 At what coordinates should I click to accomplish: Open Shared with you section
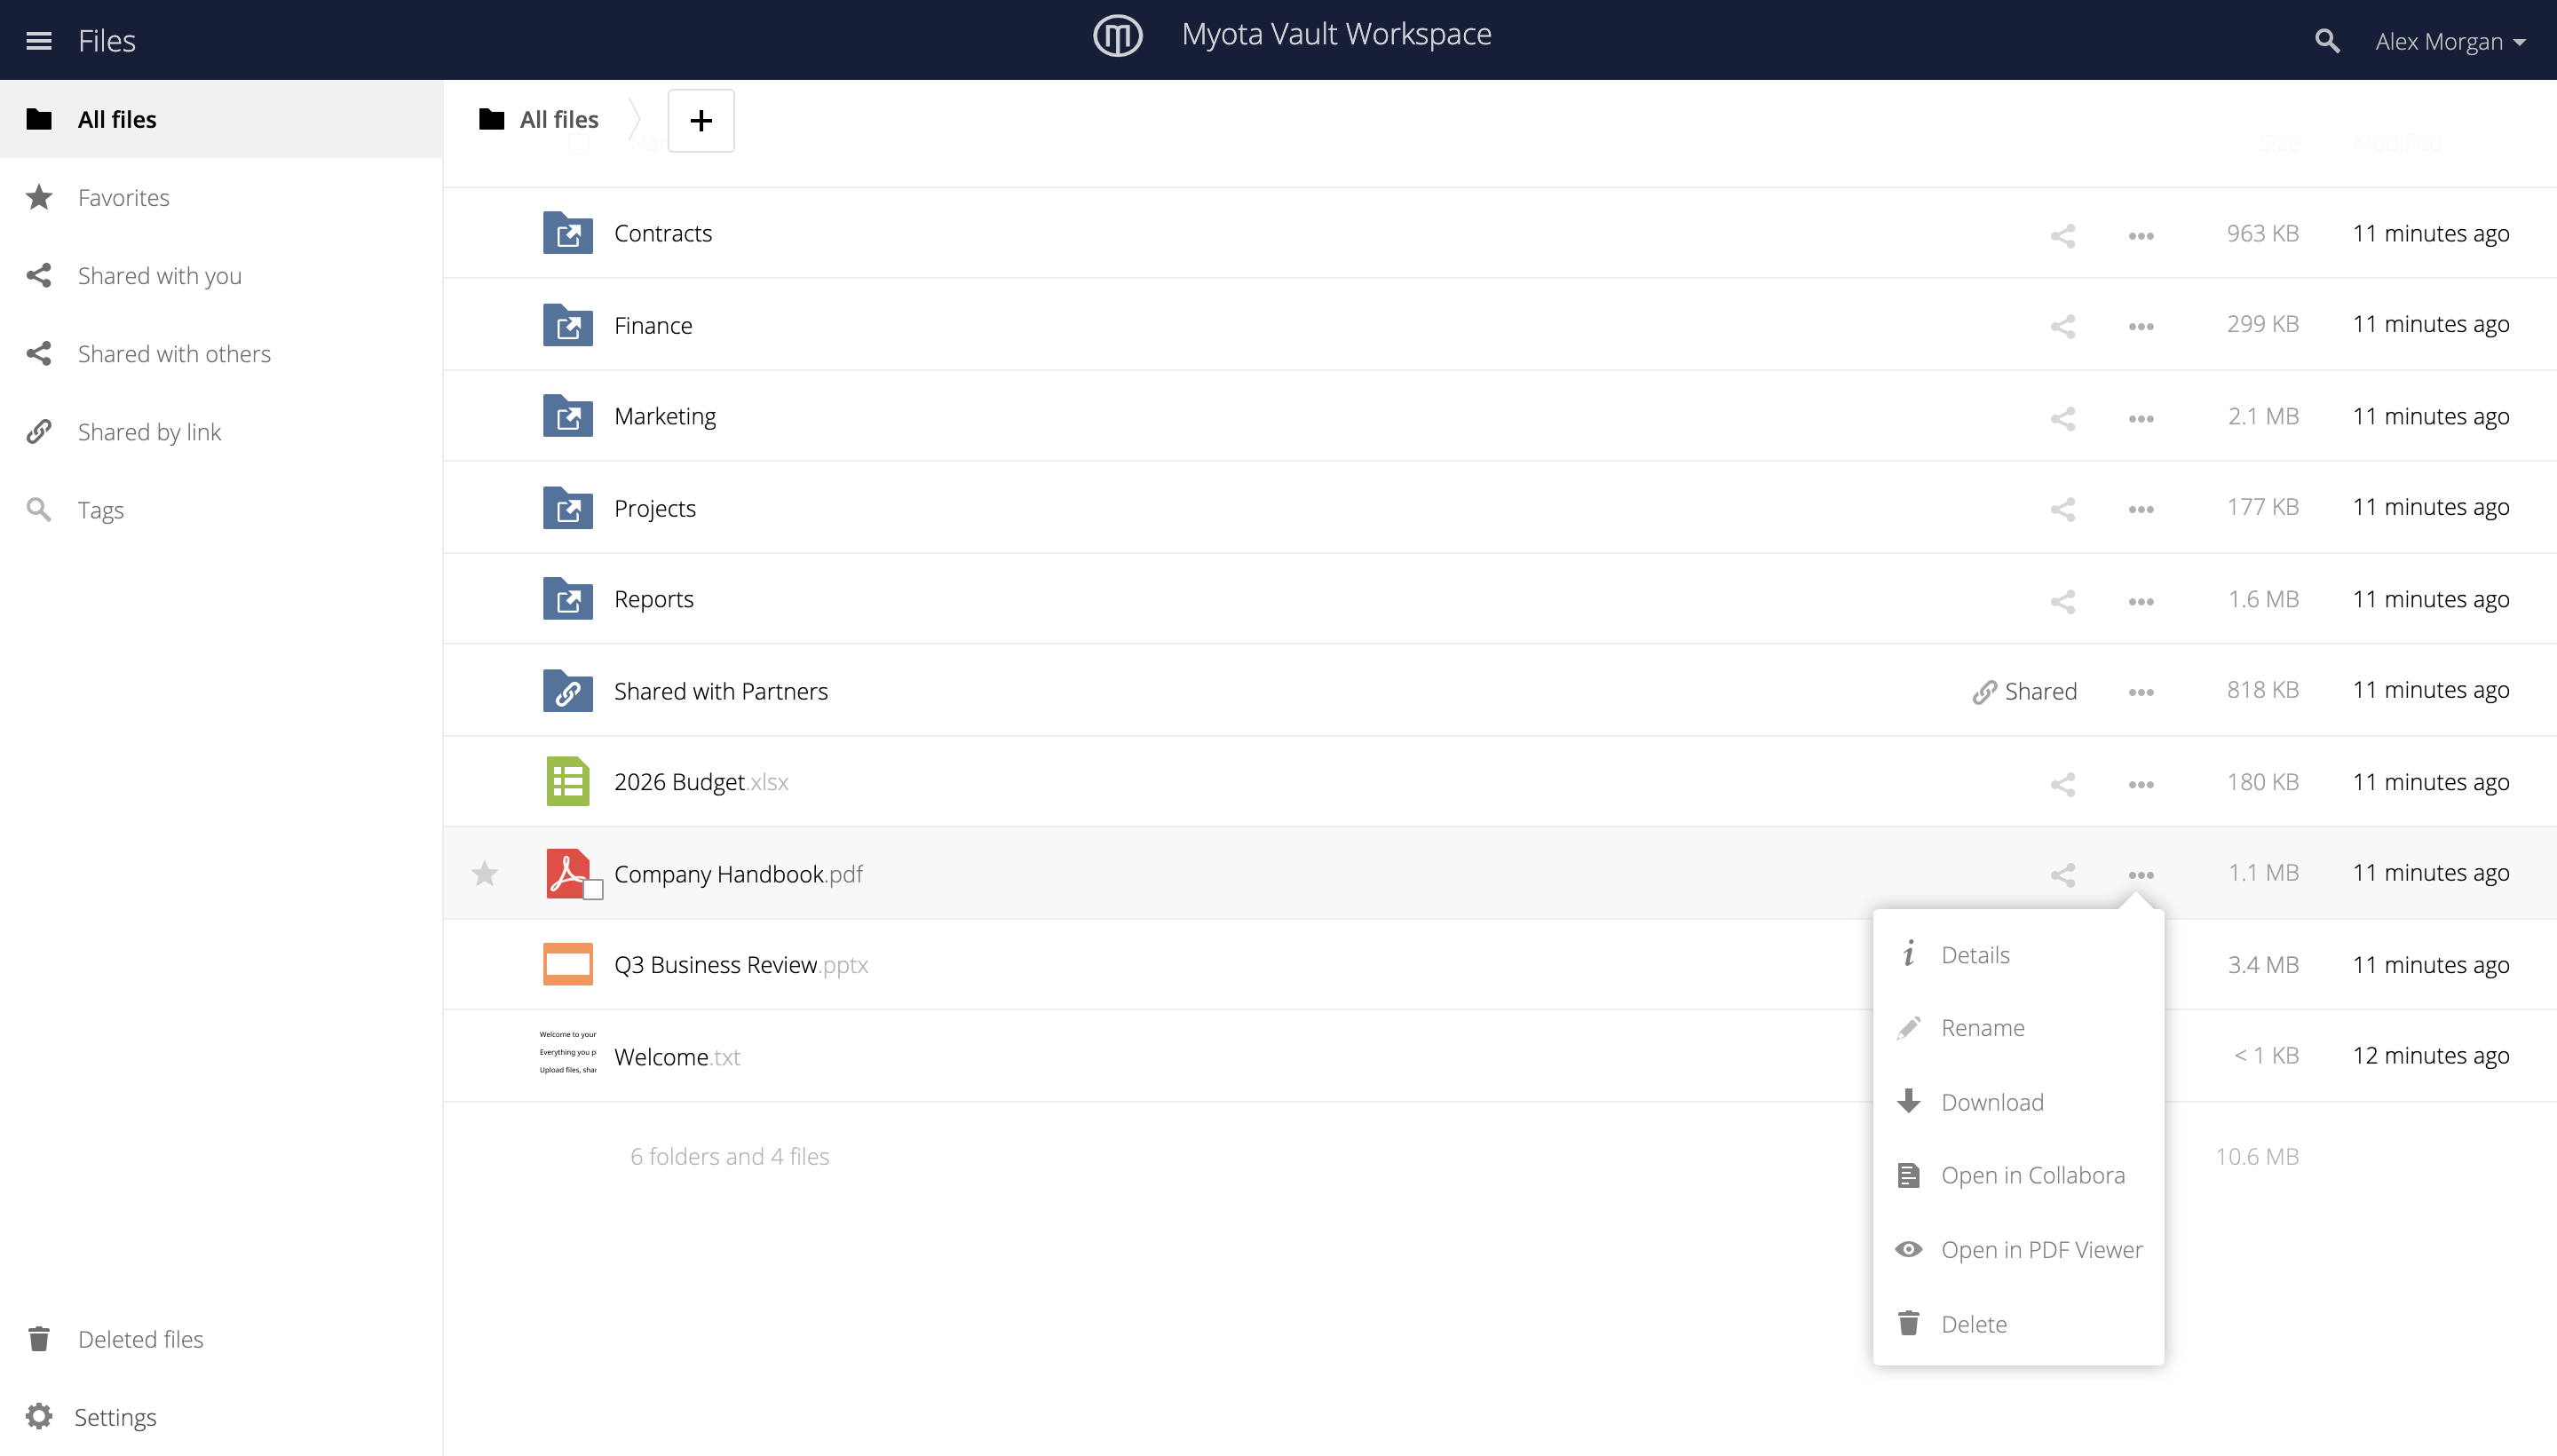(221, 275)
